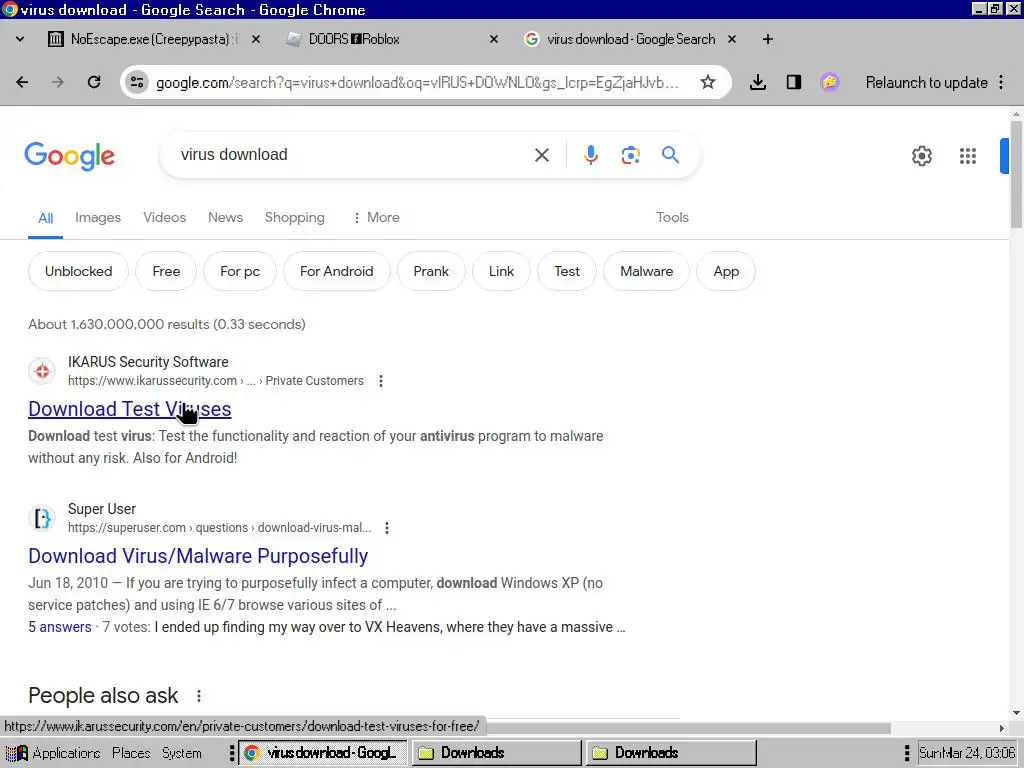
Task: Start voice search with the microphone icon
Action: coord(591,155)
